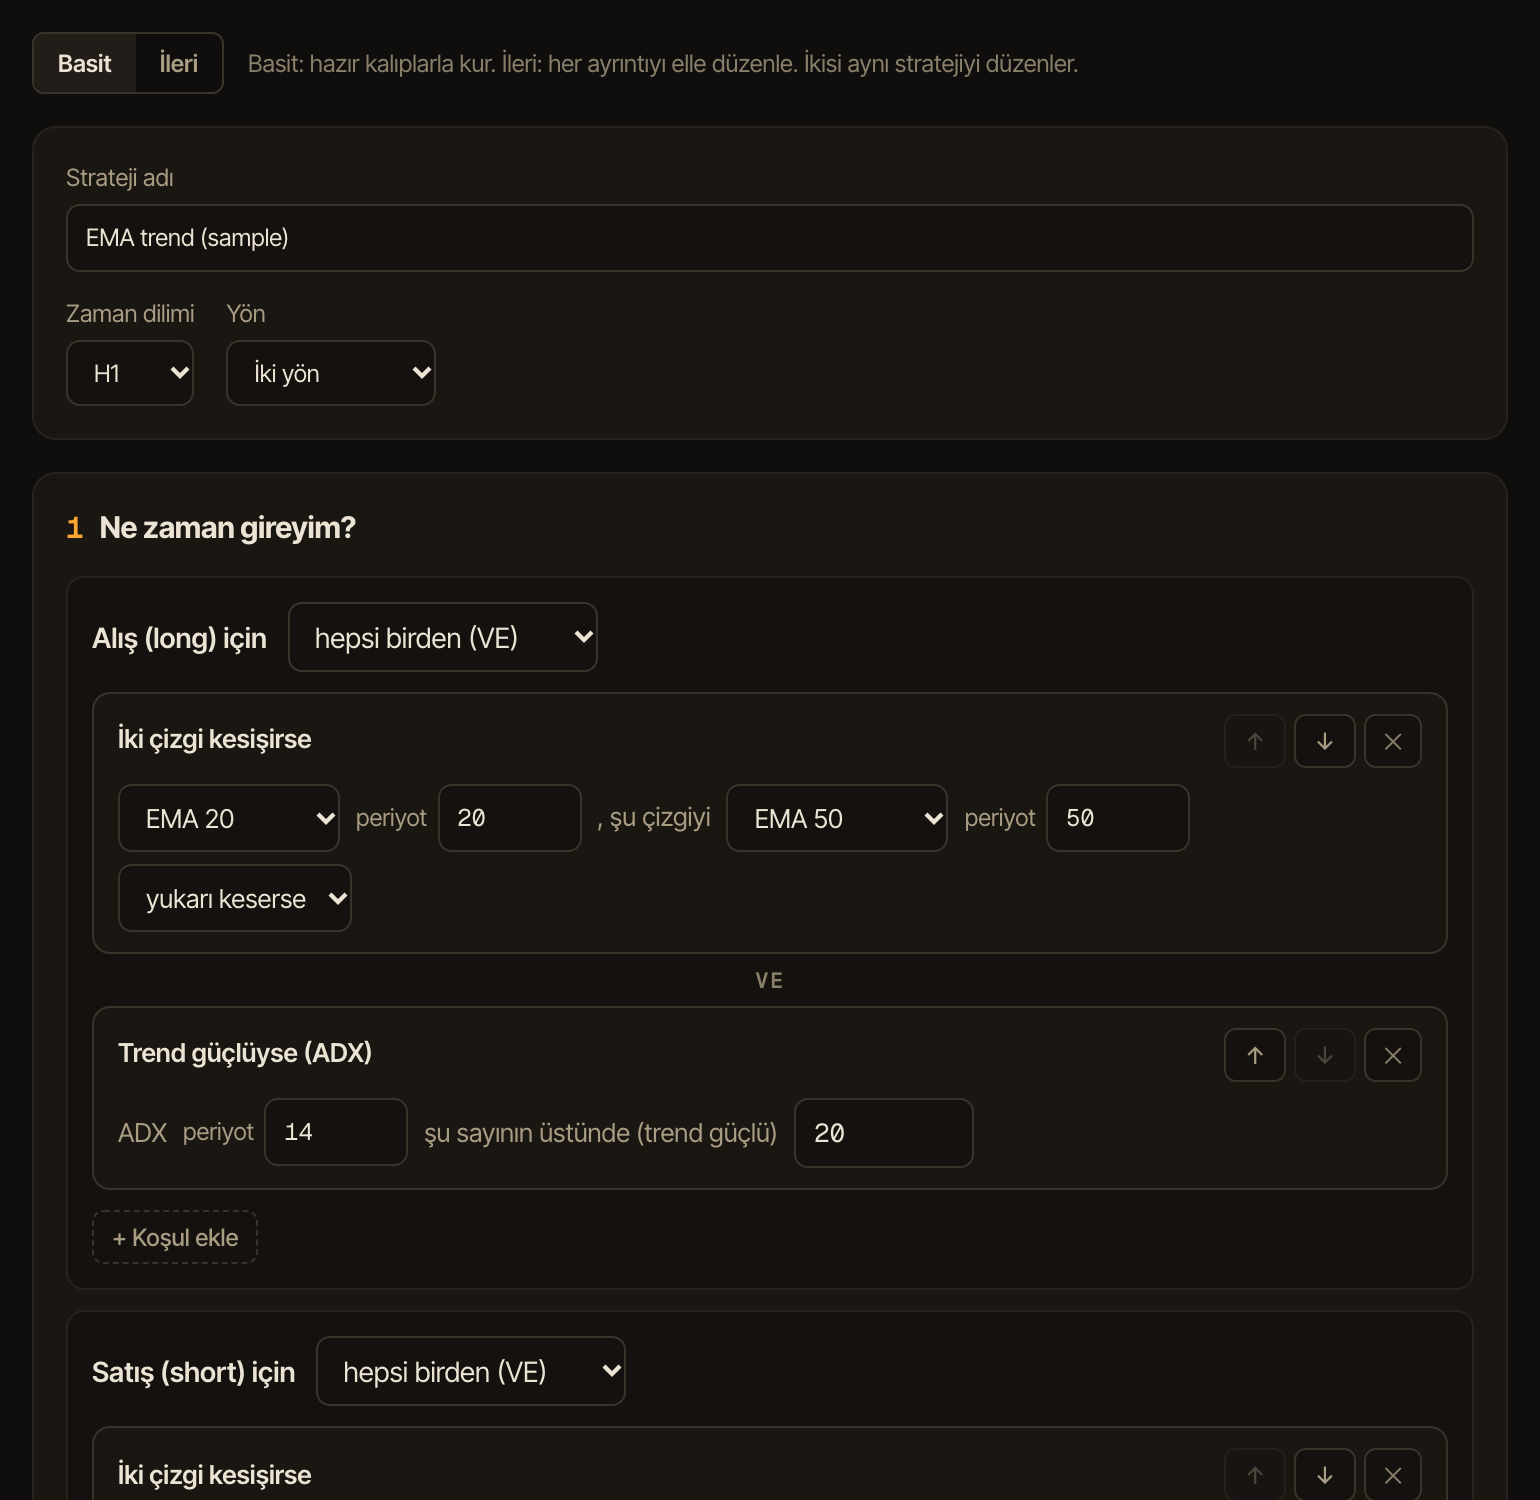This screenshot has height=1500, width=1540.
Task: Open the Yön 'İki yön' dropdown
Action: [x=331, y=373]
